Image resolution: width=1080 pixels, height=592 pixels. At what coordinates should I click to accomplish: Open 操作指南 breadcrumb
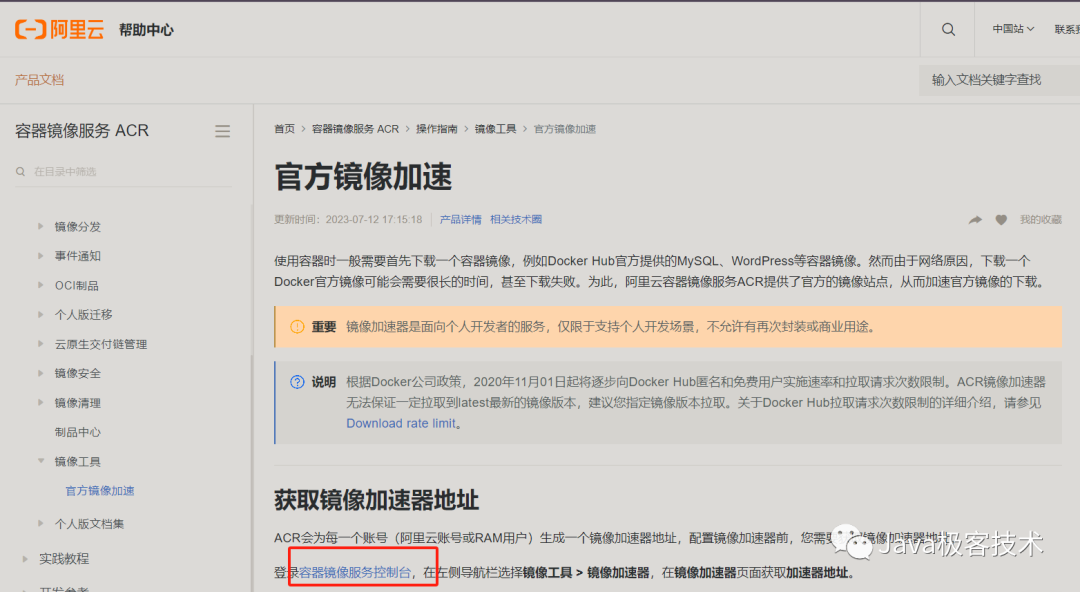(437, 129)
